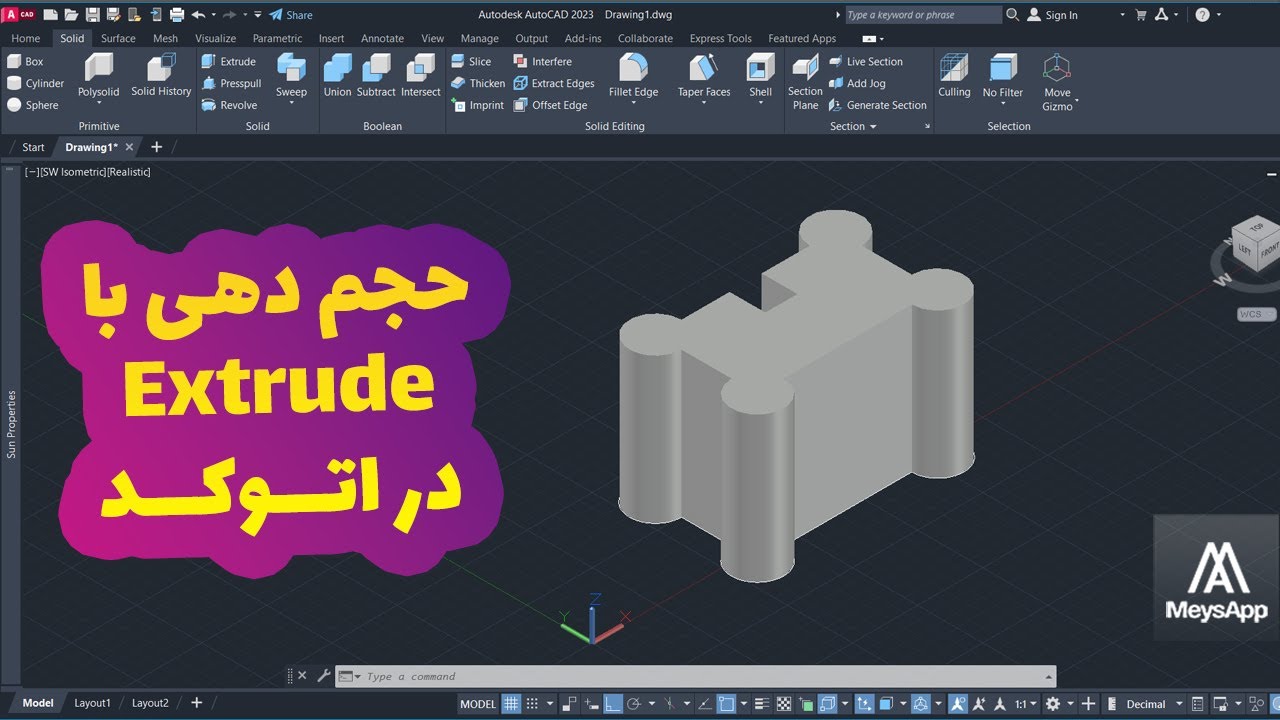Screen dimensions: 1280x720
Task: Select the Sphere primitive tool
Action: [x=33, y=105]
